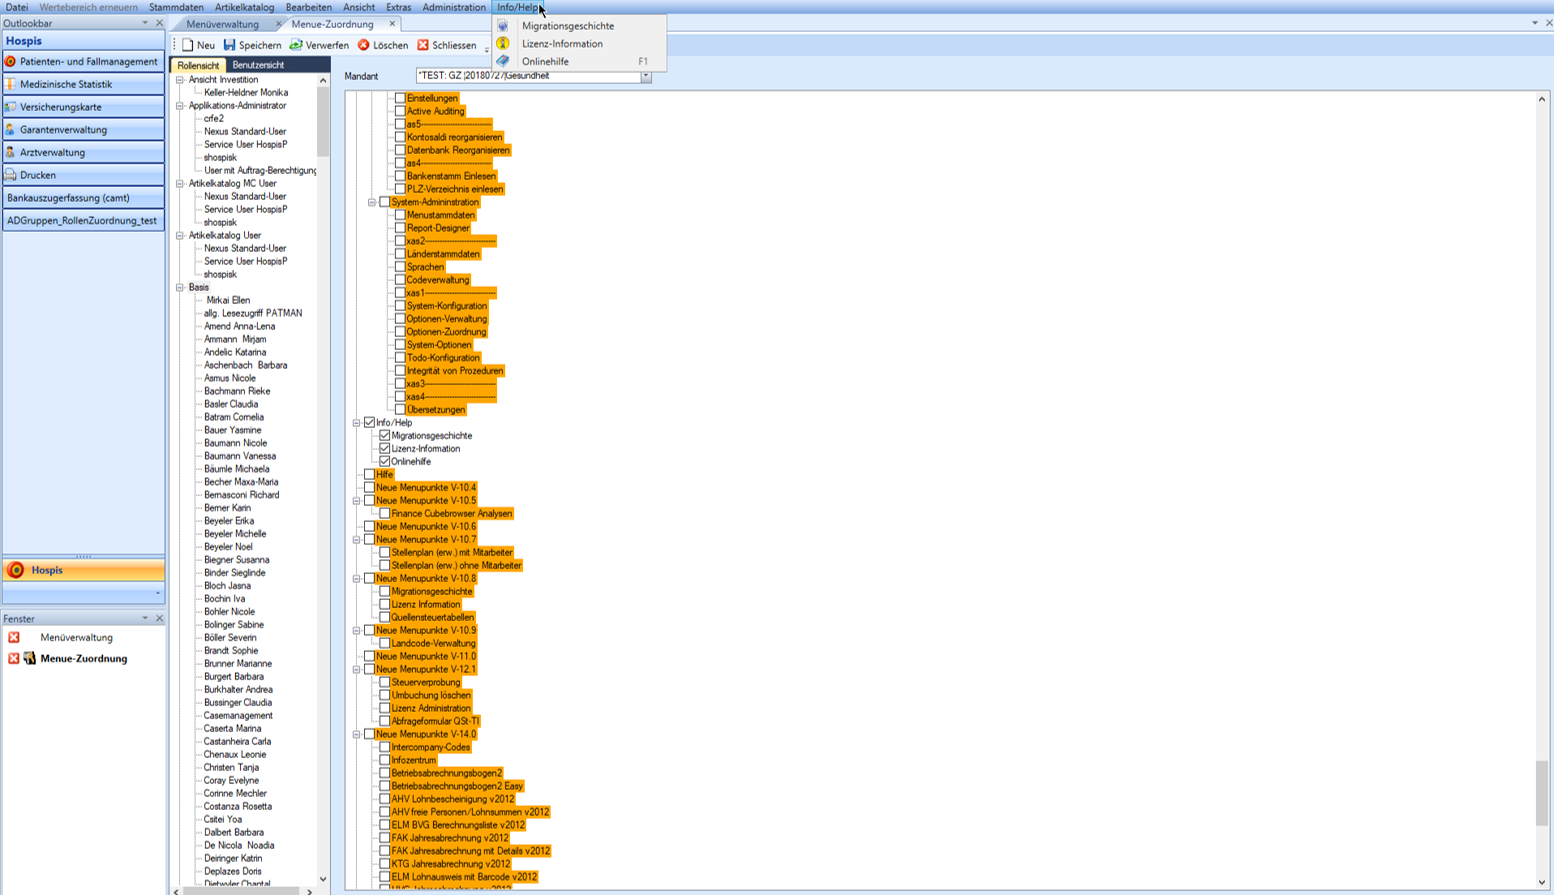The image size is (1554, 895).
Task: Click the Speichern disk icon
Action: tap(230, 45)
